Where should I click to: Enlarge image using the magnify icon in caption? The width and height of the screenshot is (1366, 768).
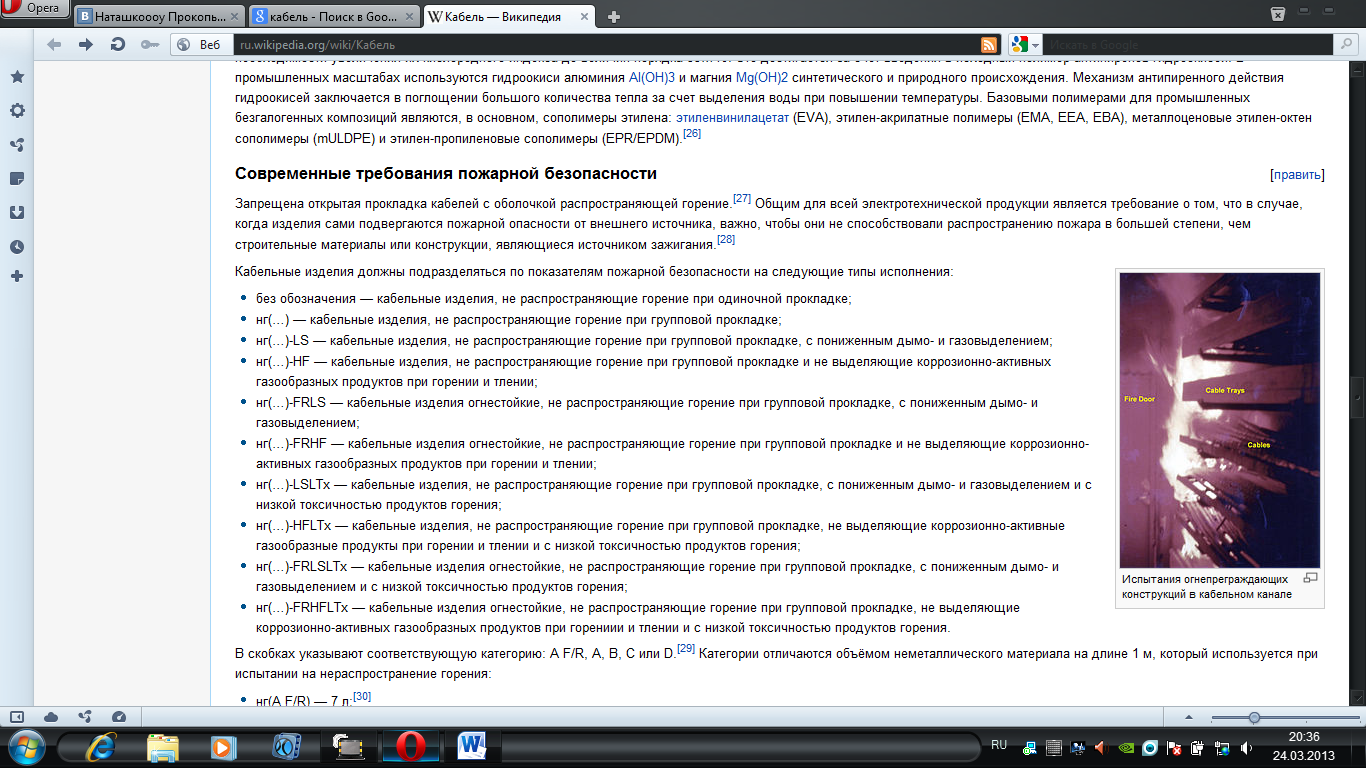click(x=1311, y=577)
